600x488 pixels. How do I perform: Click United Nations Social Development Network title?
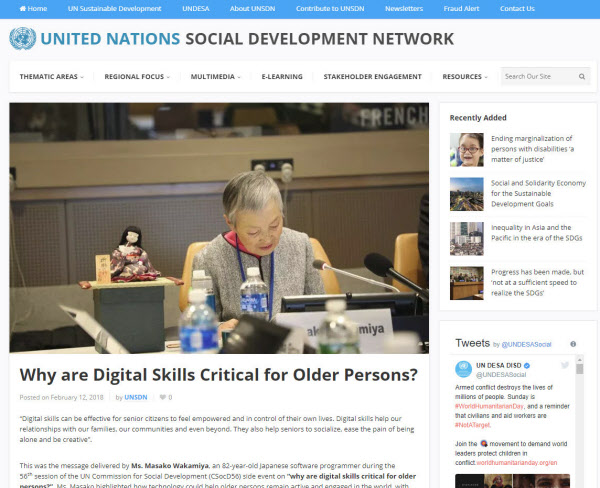pos(247,39)
